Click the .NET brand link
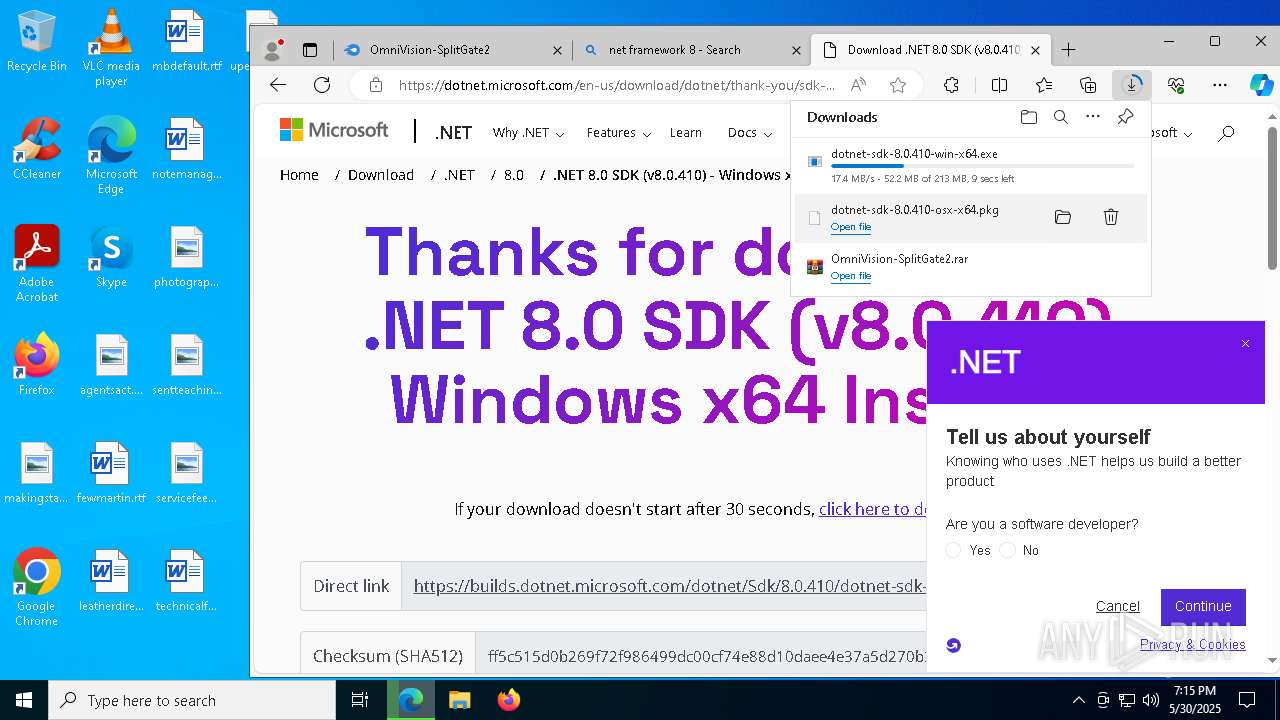Screen dimensions: 1280x720 point(453,133)
